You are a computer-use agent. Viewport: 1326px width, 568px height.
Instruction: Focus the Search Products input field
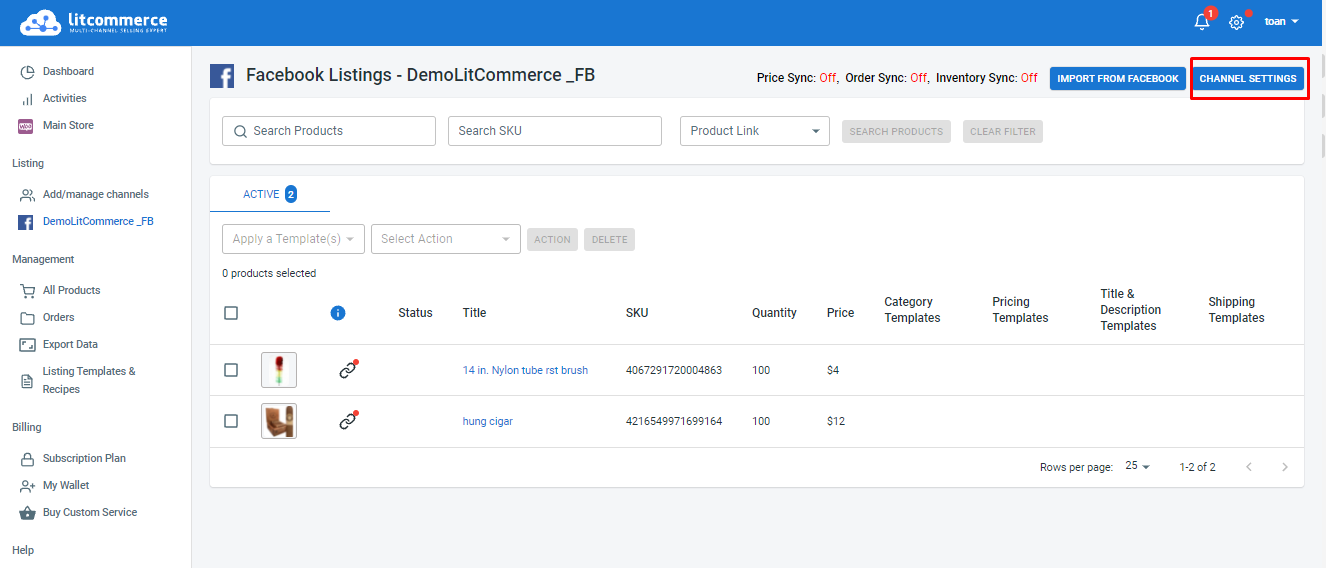click(329, 131)
